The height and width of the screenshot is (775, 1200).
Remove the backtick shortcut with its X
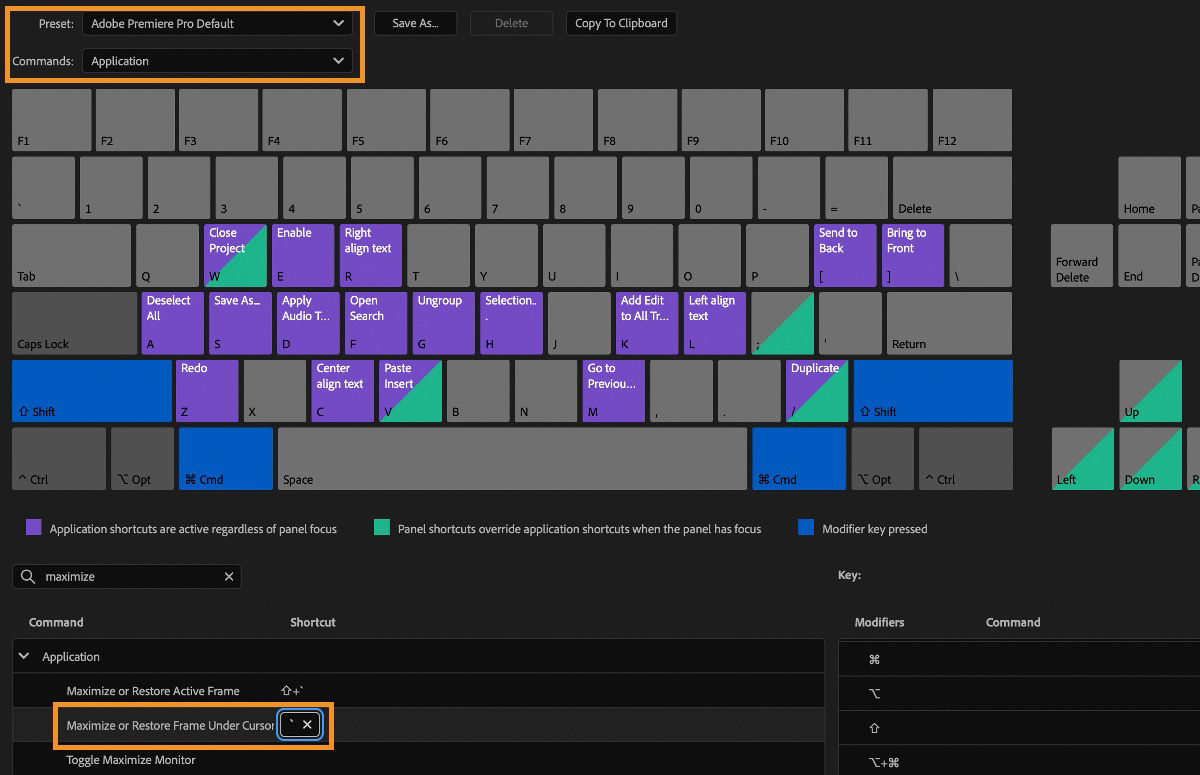[310, 724]
